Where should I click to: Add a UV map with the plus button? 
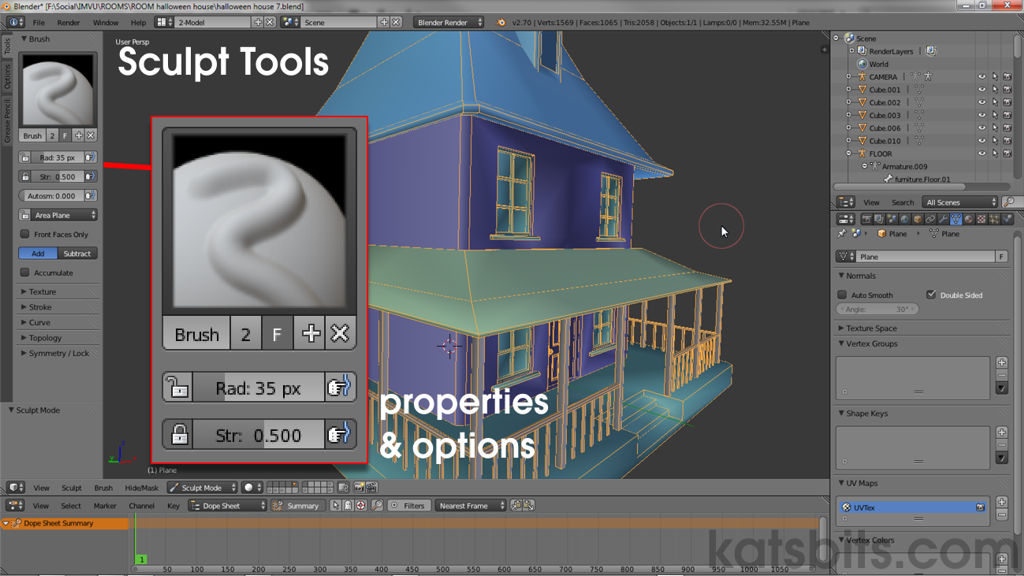point(1002,502)
